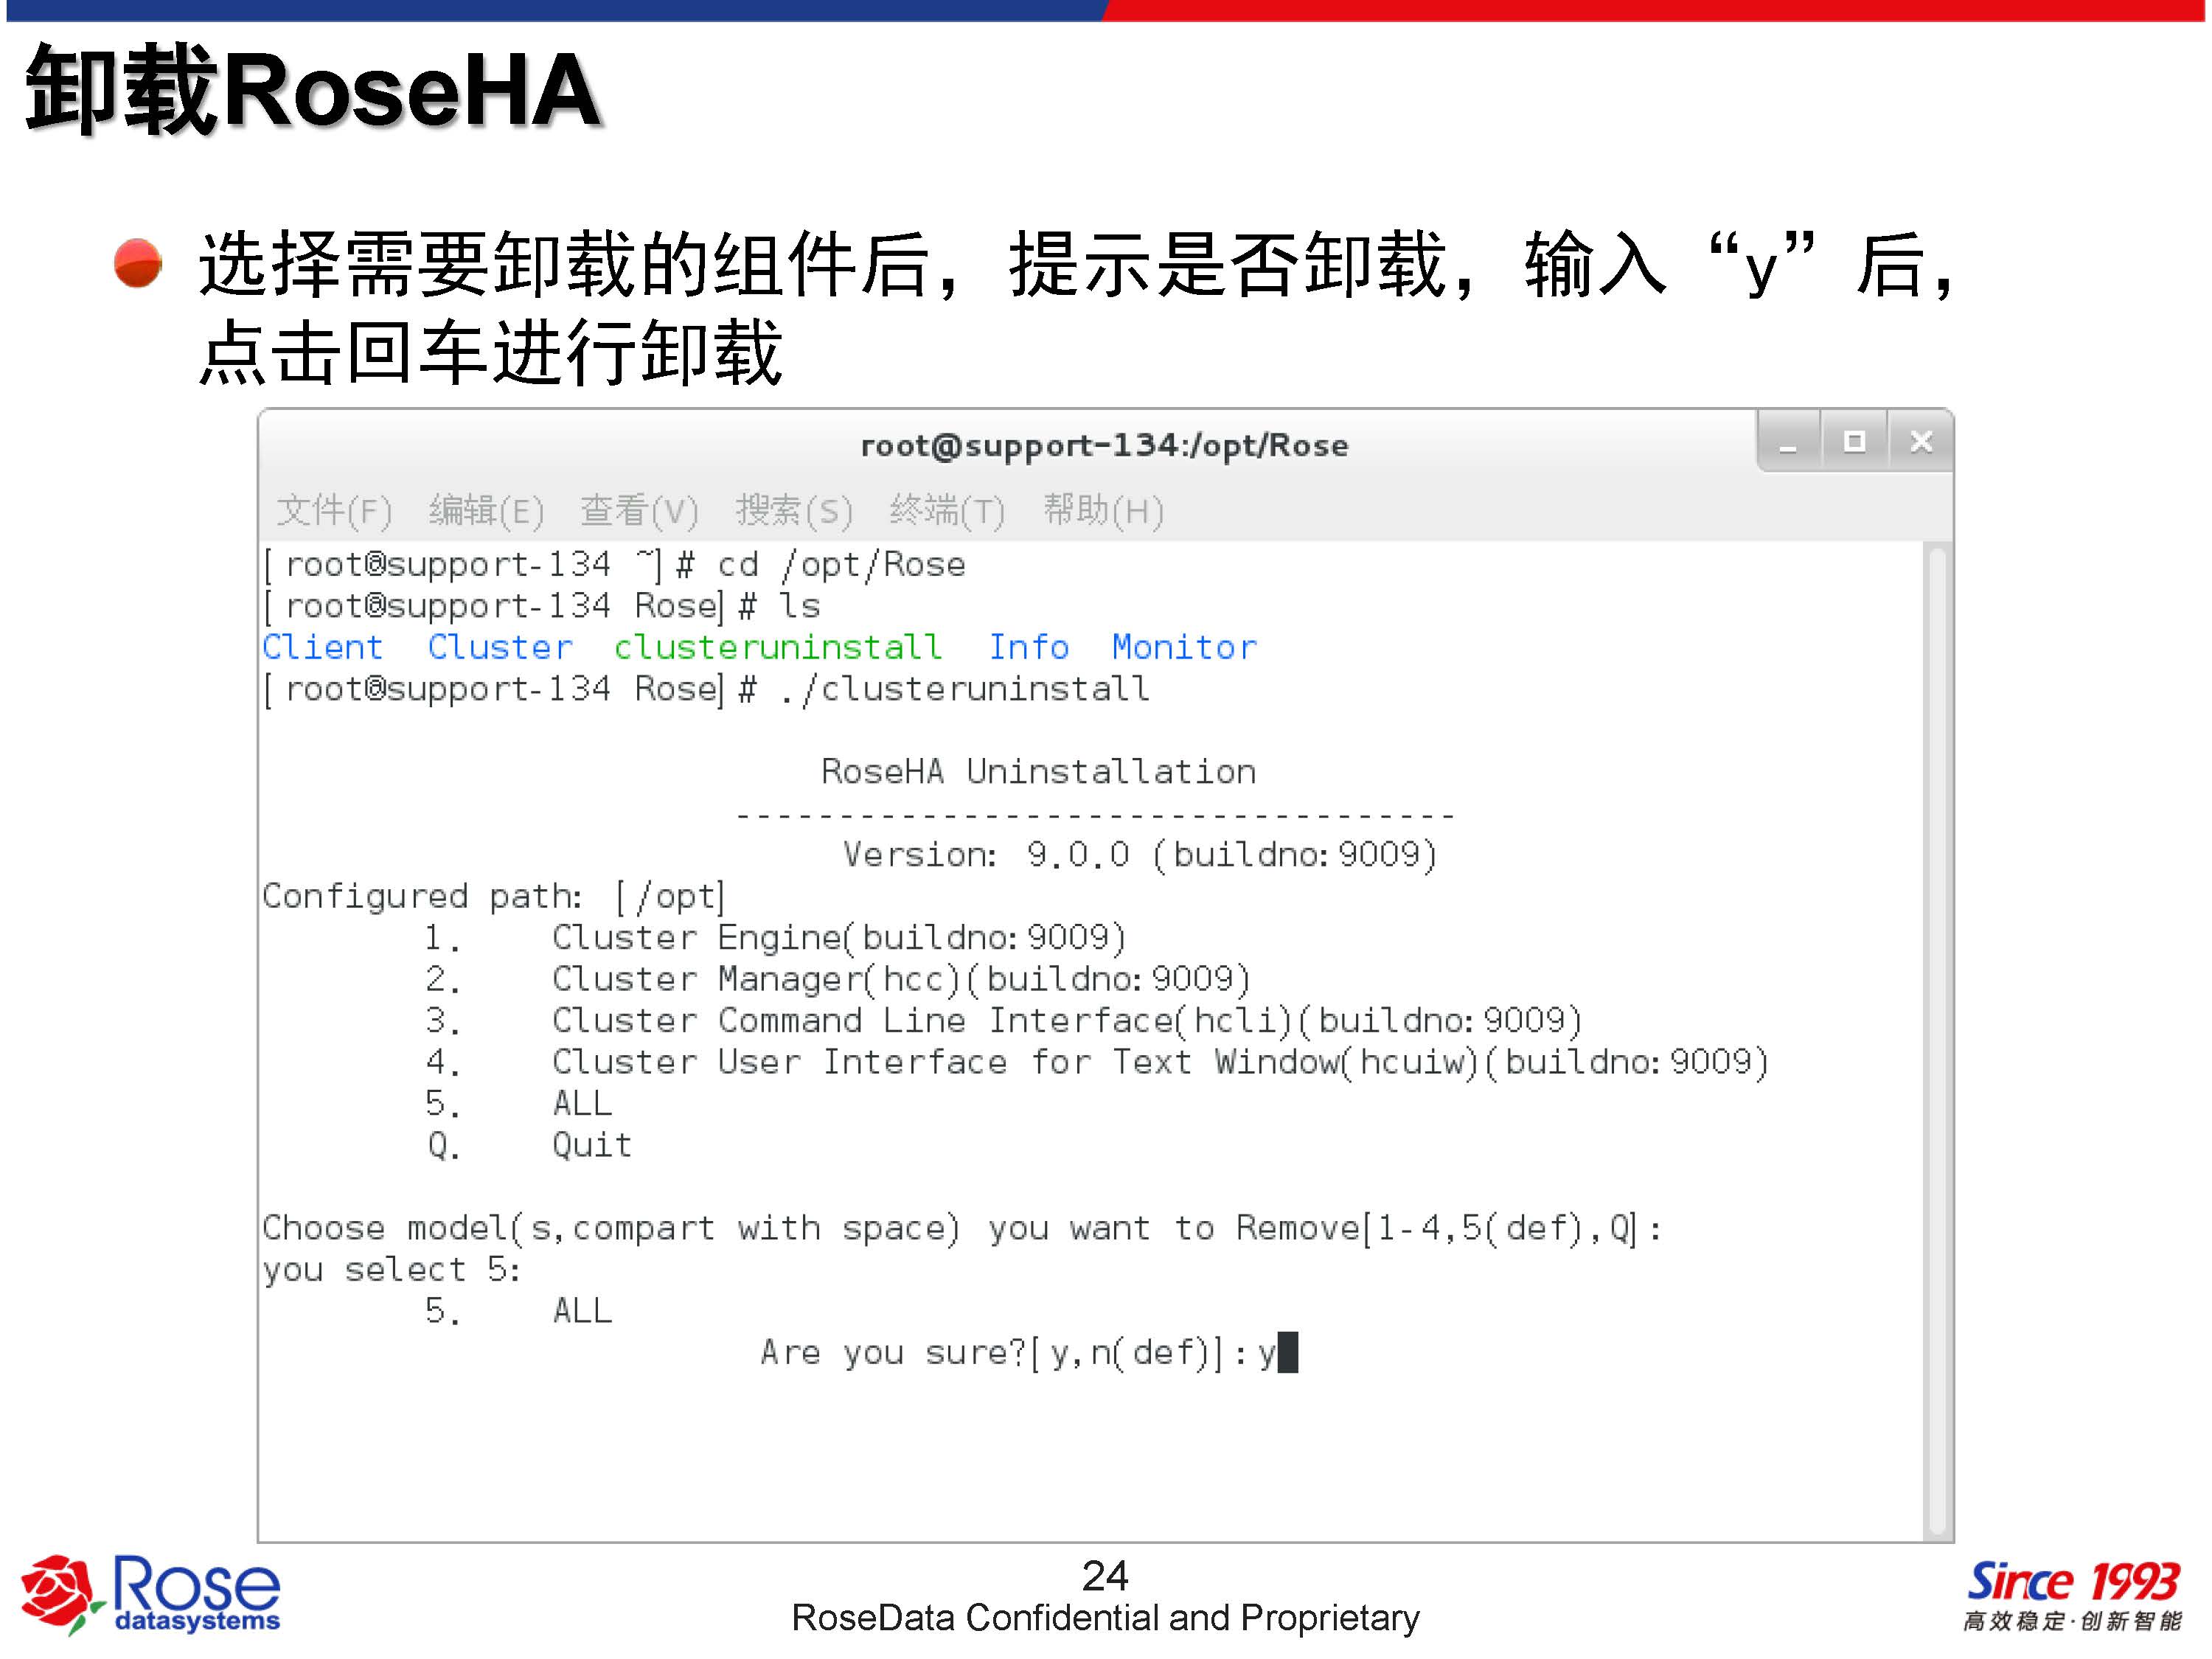The height and width of the screenshot is (1659, 2212).
Task: Click the red bullet point icon
Action: click(138, 264)
